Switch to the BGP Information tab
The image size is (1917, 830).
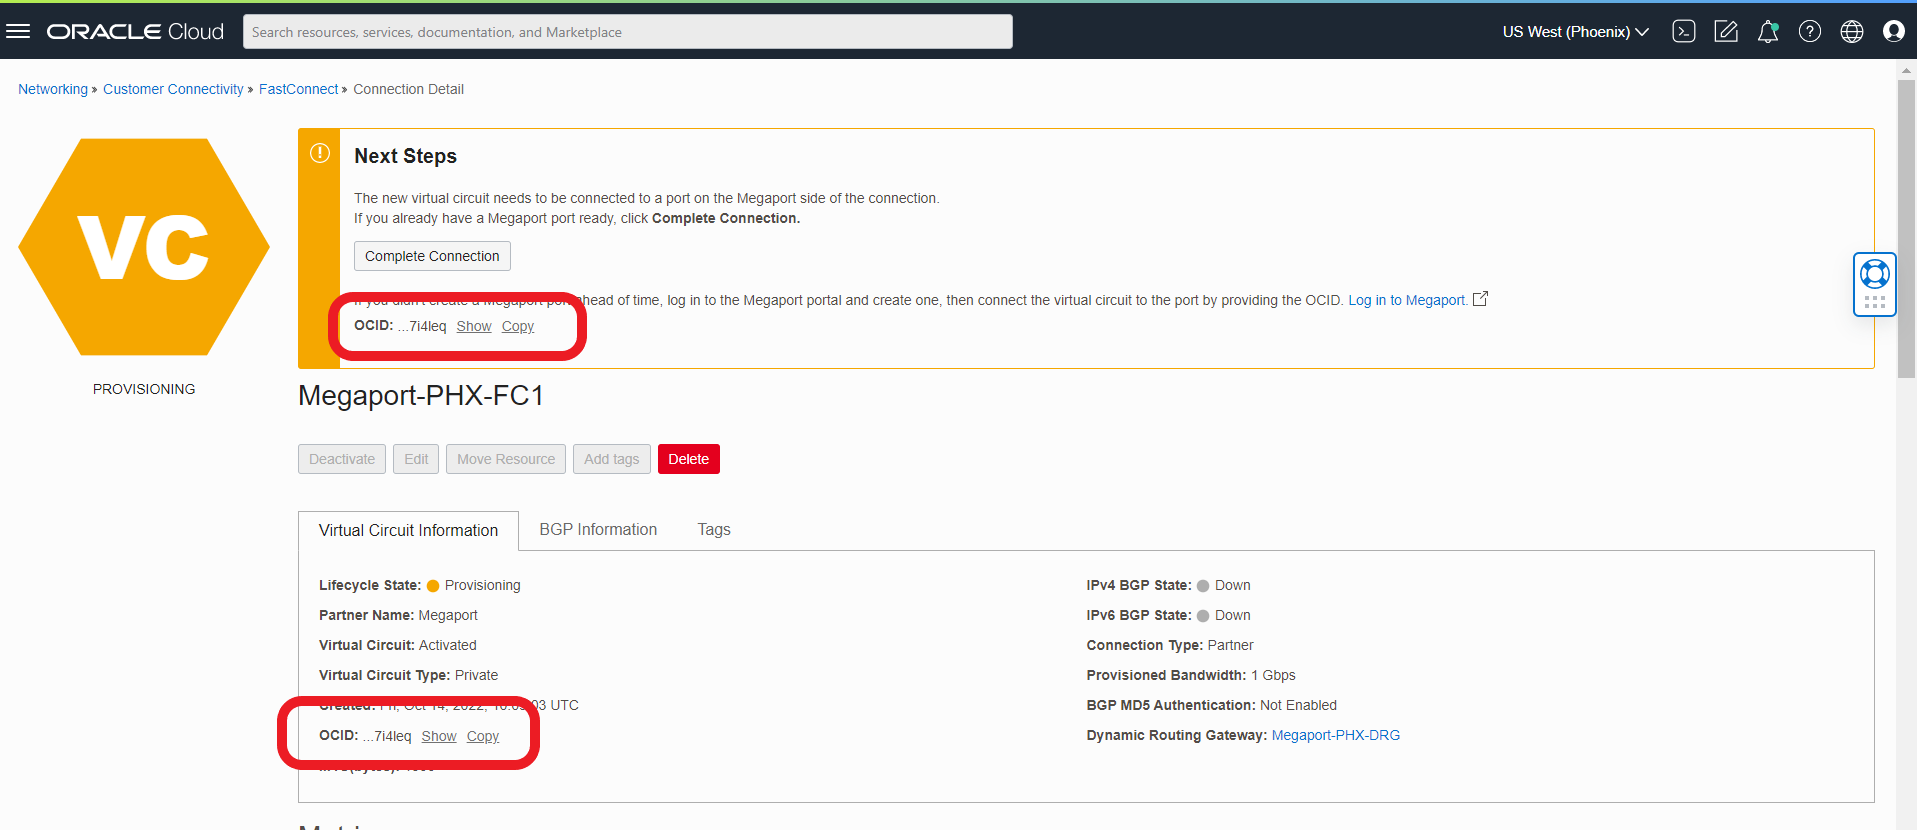pyautogui.click(x=598, y=529)
